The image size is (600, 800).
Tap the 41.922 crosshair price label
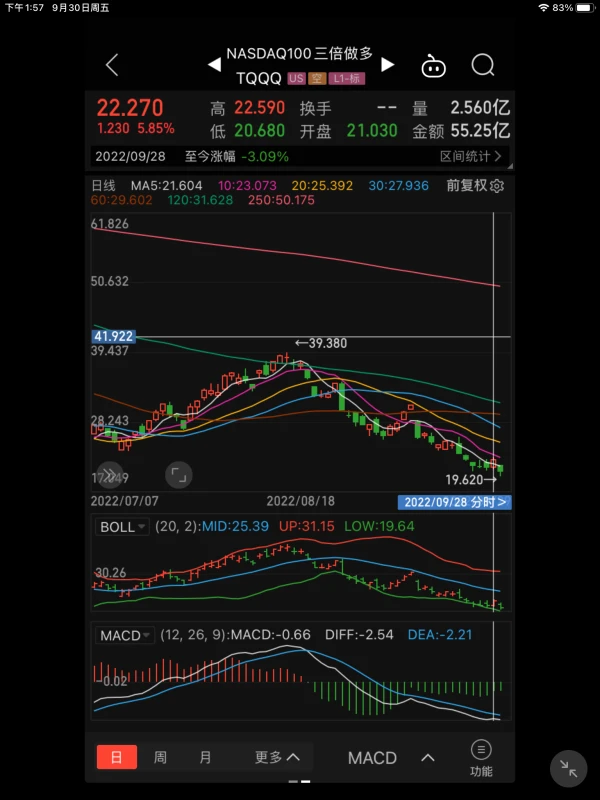point(113,336)
